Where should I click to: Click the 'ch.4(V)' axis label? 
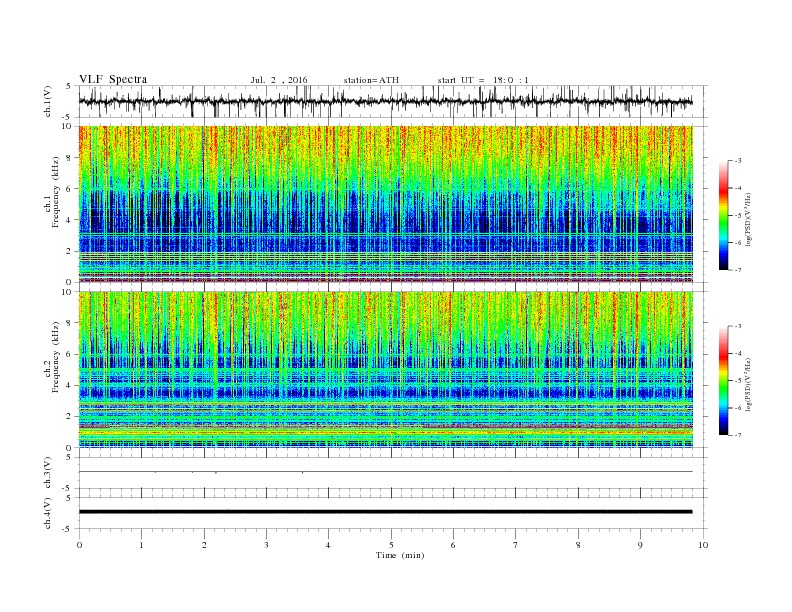pos(48,513)
